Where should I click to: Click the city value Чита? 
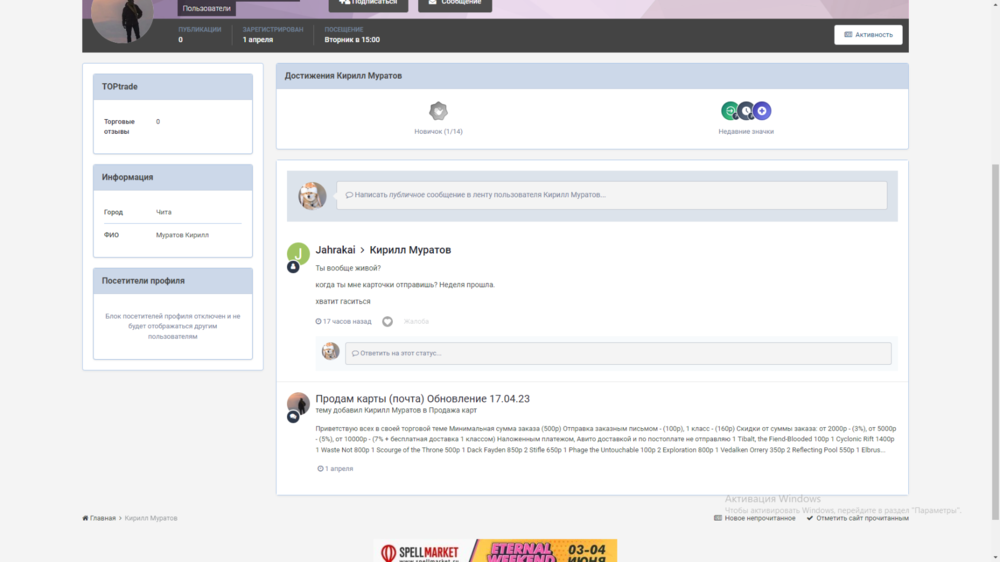click(x=164, y=212)
